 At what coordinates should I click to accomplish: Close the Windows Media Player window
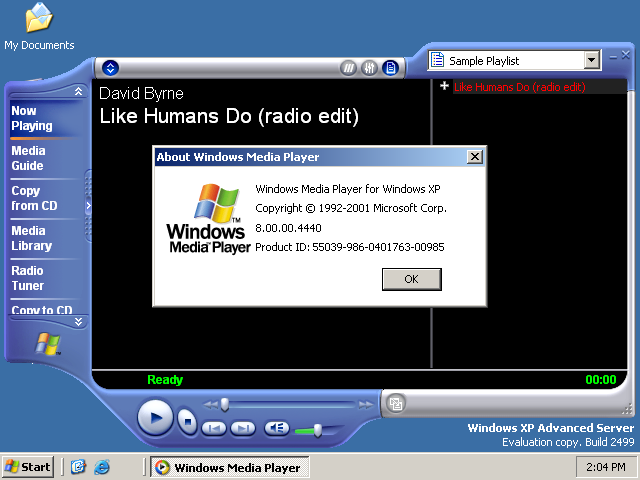coord(626,55)
